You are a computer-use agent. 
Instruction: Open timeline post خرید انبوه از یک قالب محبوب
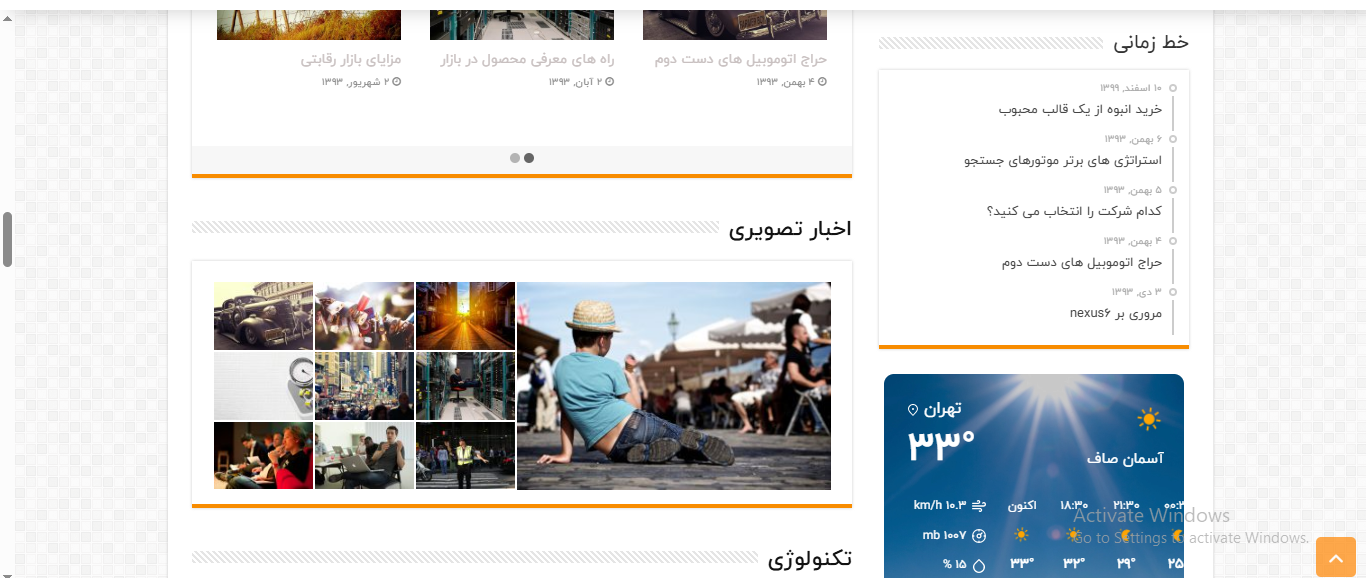click(x=1080, y=109)
